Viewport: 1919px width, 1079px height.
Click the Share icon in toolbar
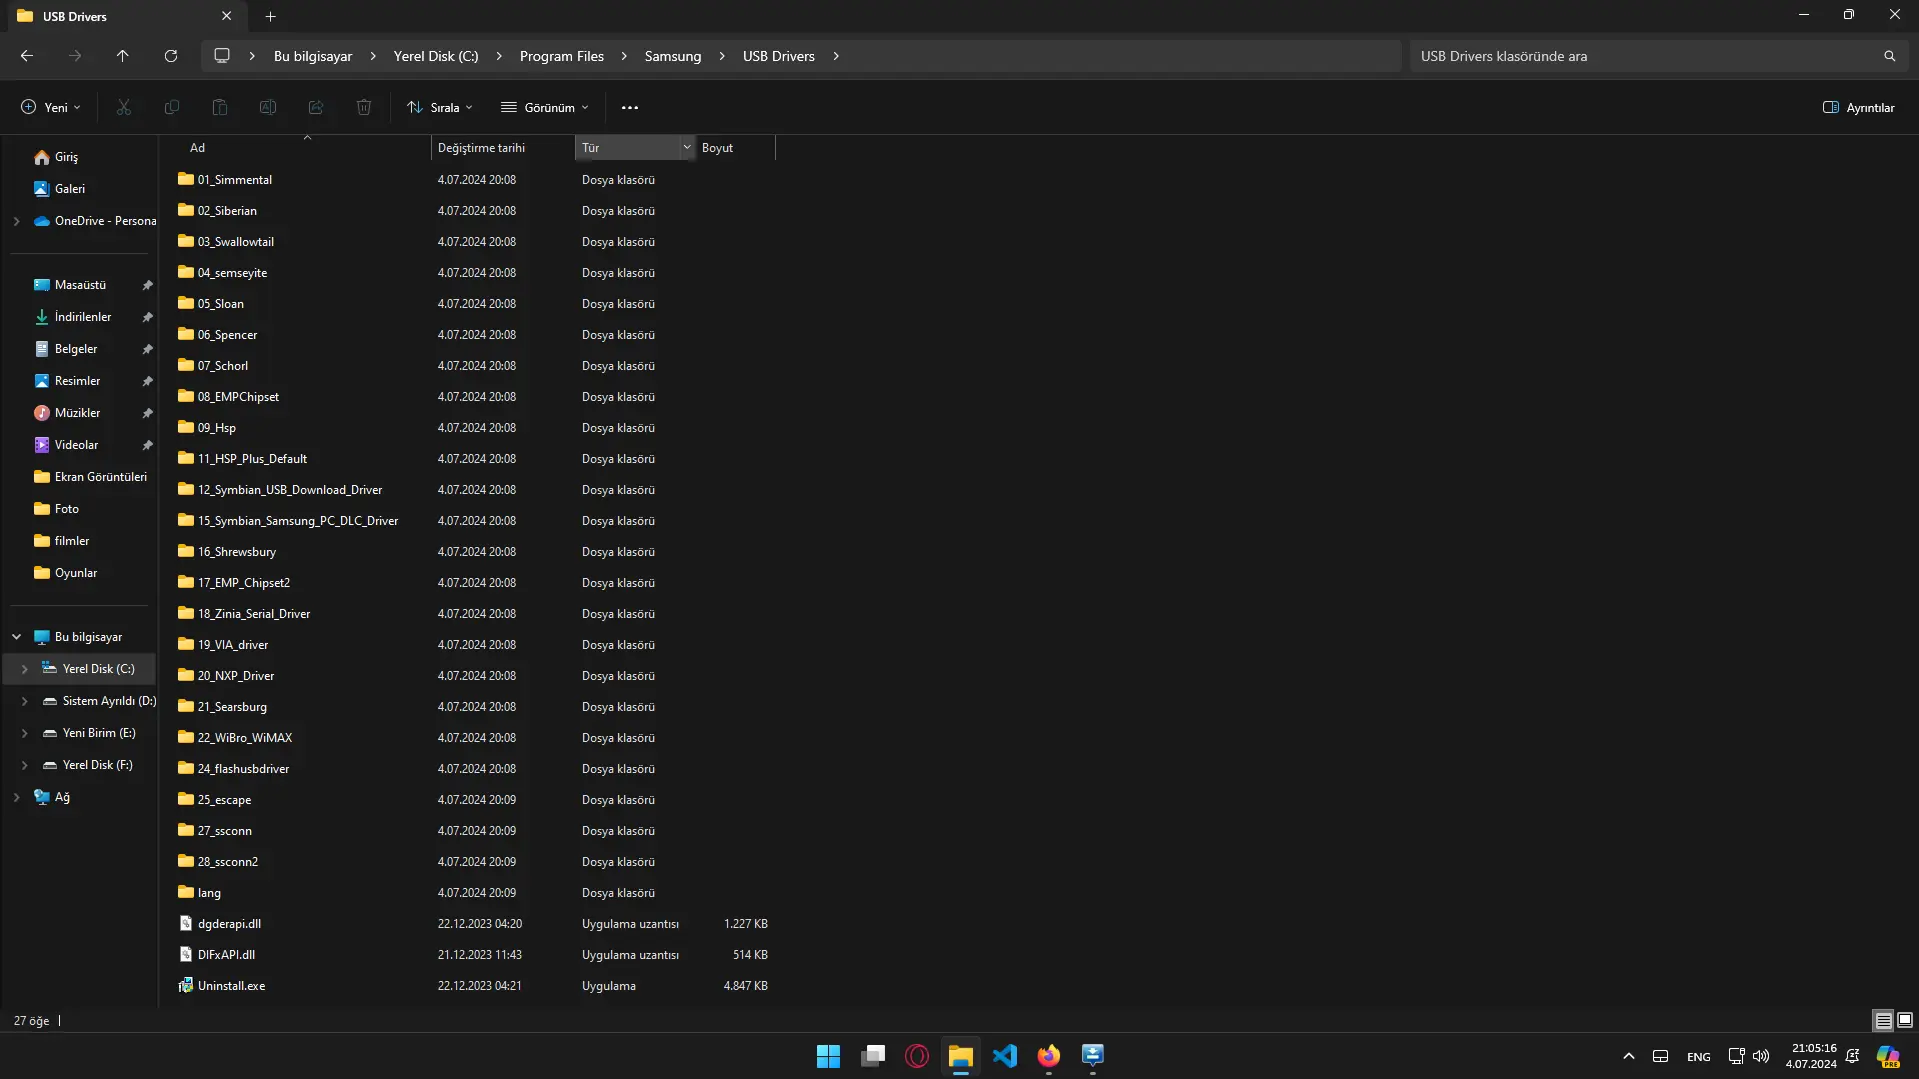pos(316,107)
